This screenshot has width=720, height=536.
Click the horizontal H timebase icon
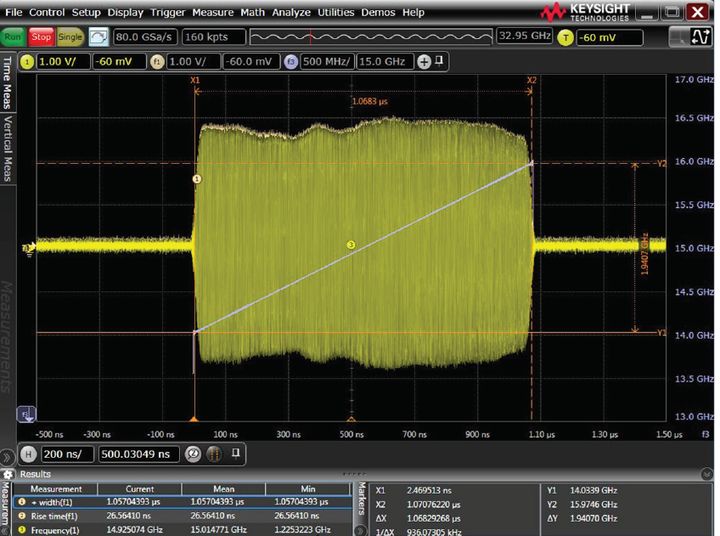coord(28,454)
